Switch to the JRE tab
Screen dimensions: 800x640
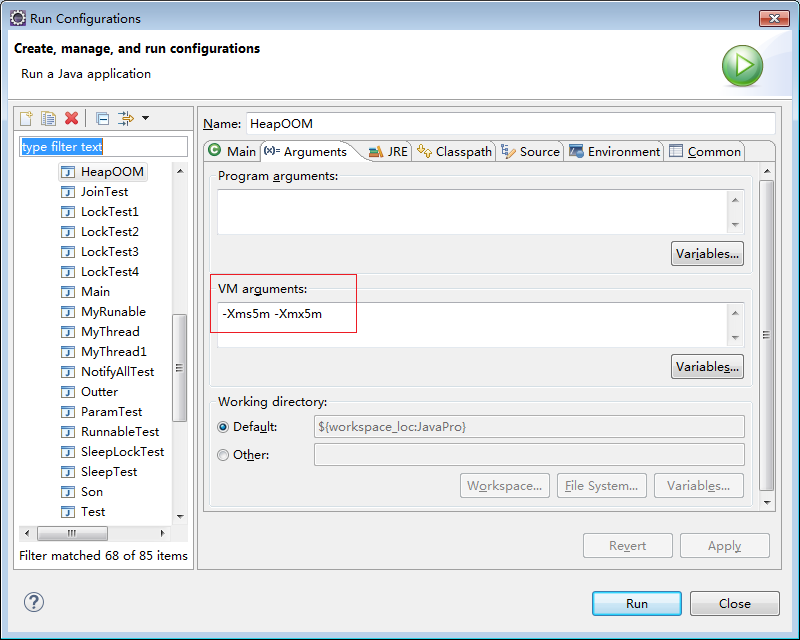388,152
